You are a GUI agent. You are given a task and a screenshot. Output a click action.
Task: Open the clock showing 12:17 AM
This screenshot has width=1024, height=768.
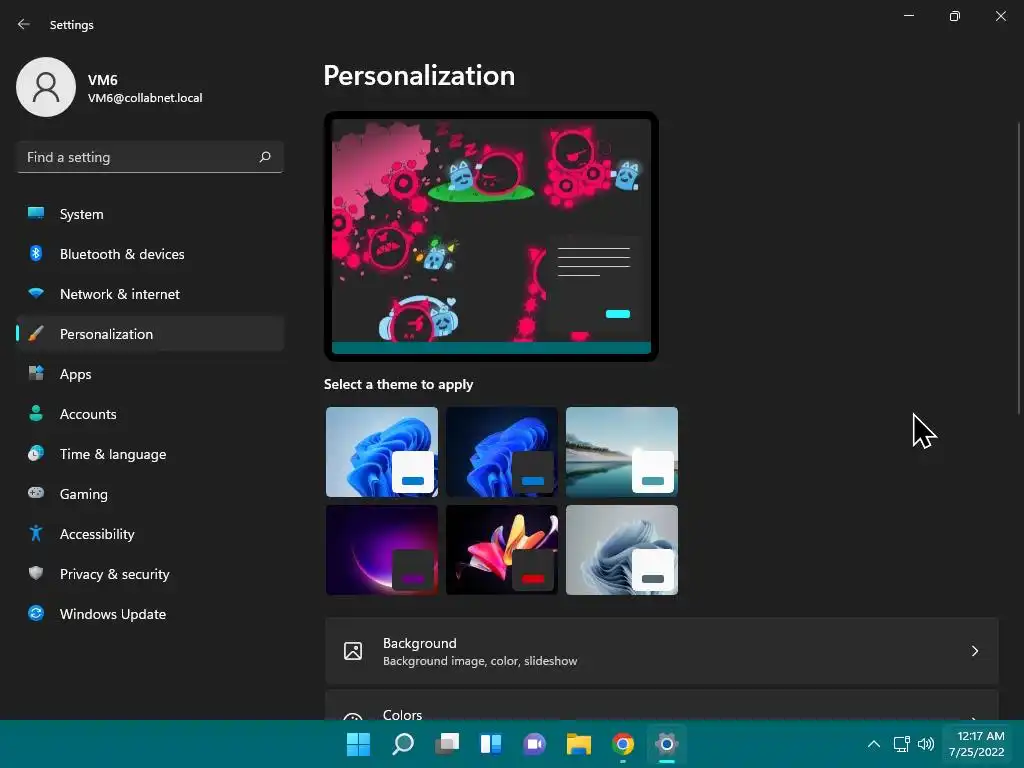tap(977, 744)
